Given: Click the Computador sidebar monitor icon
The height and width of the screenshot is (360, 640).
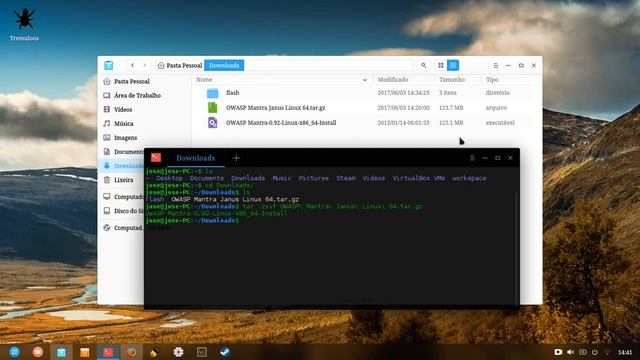Looking at the screenshot, I should [107, 196].
